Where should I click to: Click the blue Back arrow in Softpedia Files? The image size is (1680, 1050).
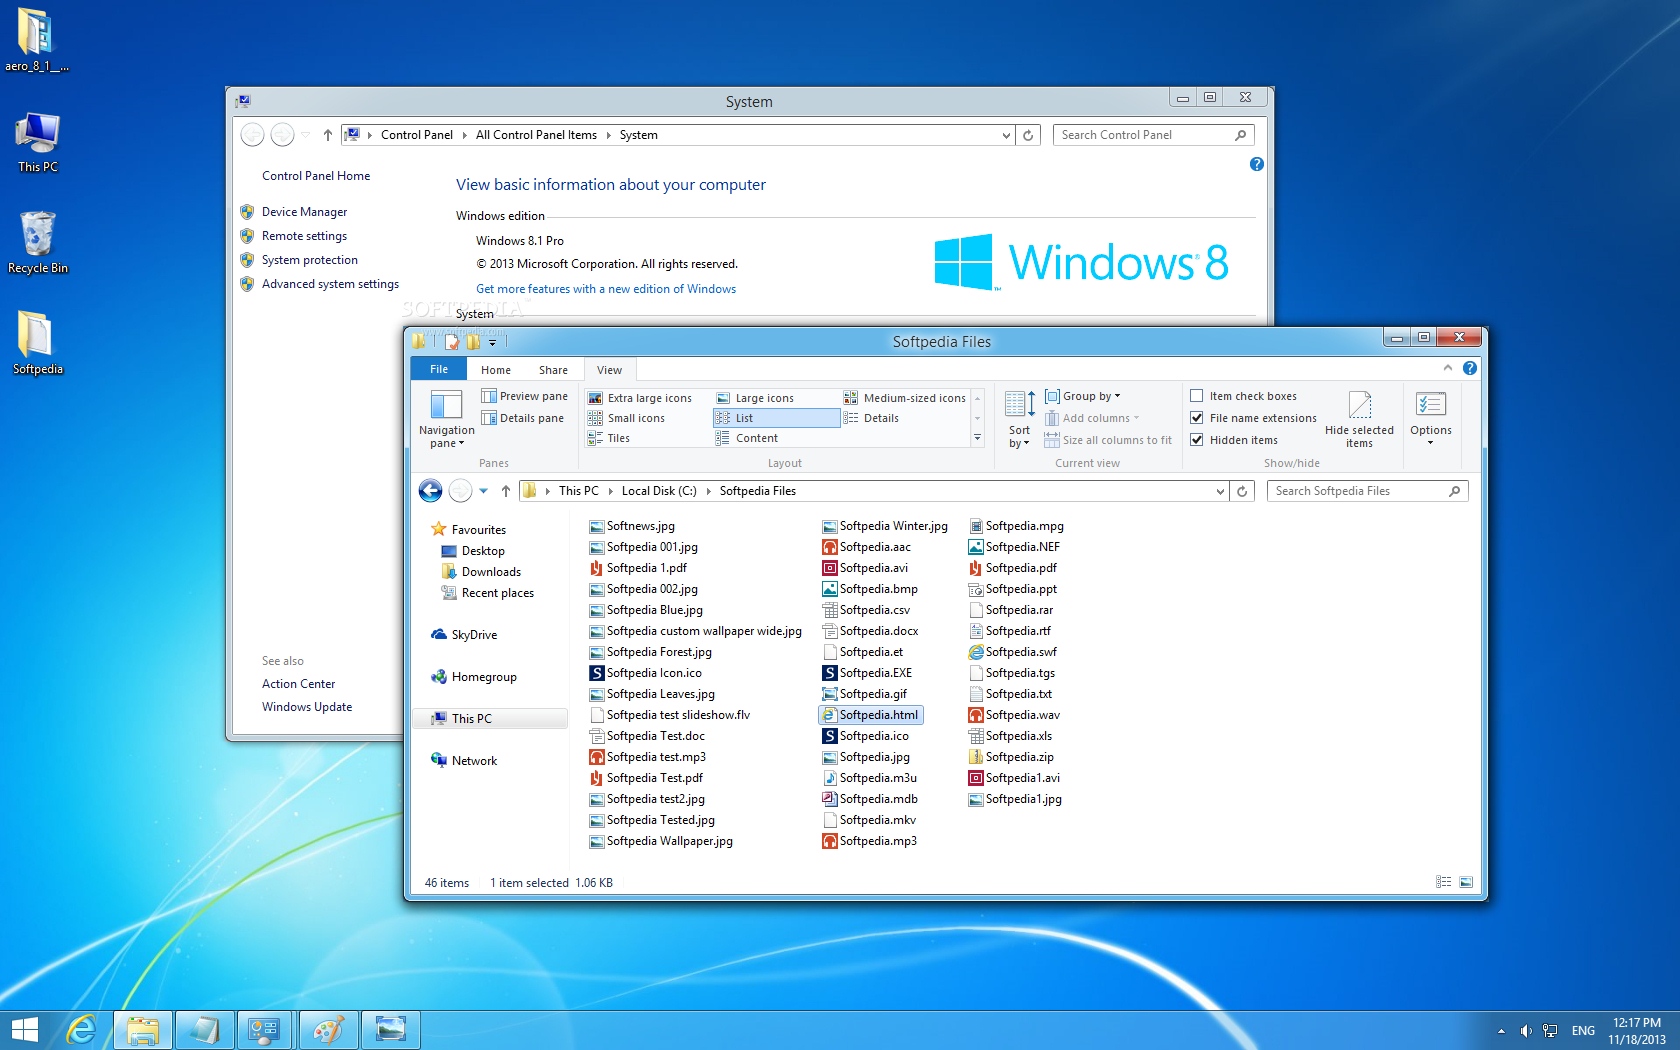point(430,491)
